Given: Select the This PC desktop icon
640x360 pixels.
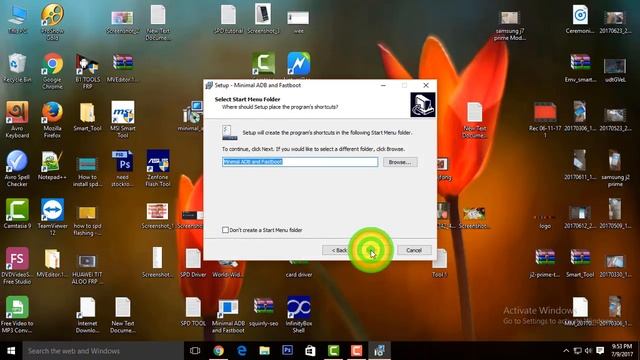Looking at the screenshot, I should (x=17, y=20).
